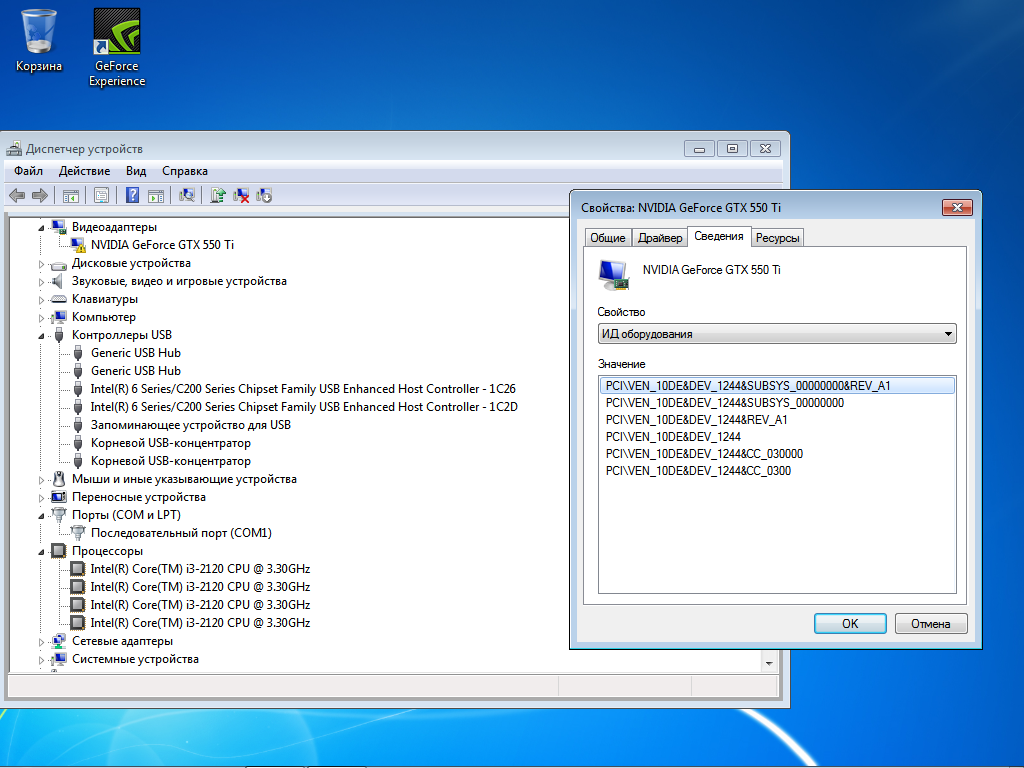The image size is (1024, 768).
Task: Click the USB mass storage device icon
Action: [78, 425]
